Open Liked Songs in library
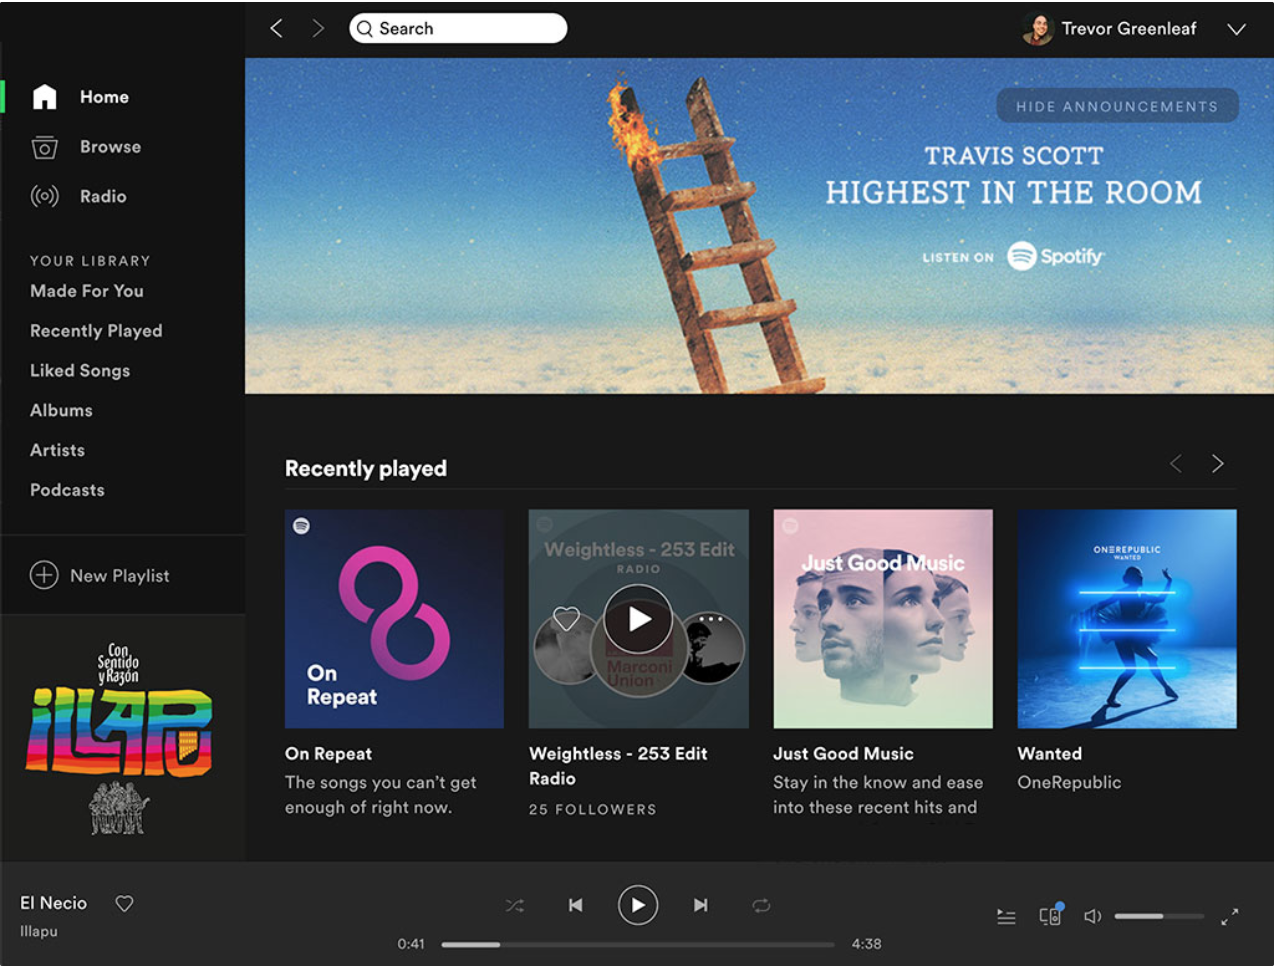The image size is (1280, 970). click(80, 371)
